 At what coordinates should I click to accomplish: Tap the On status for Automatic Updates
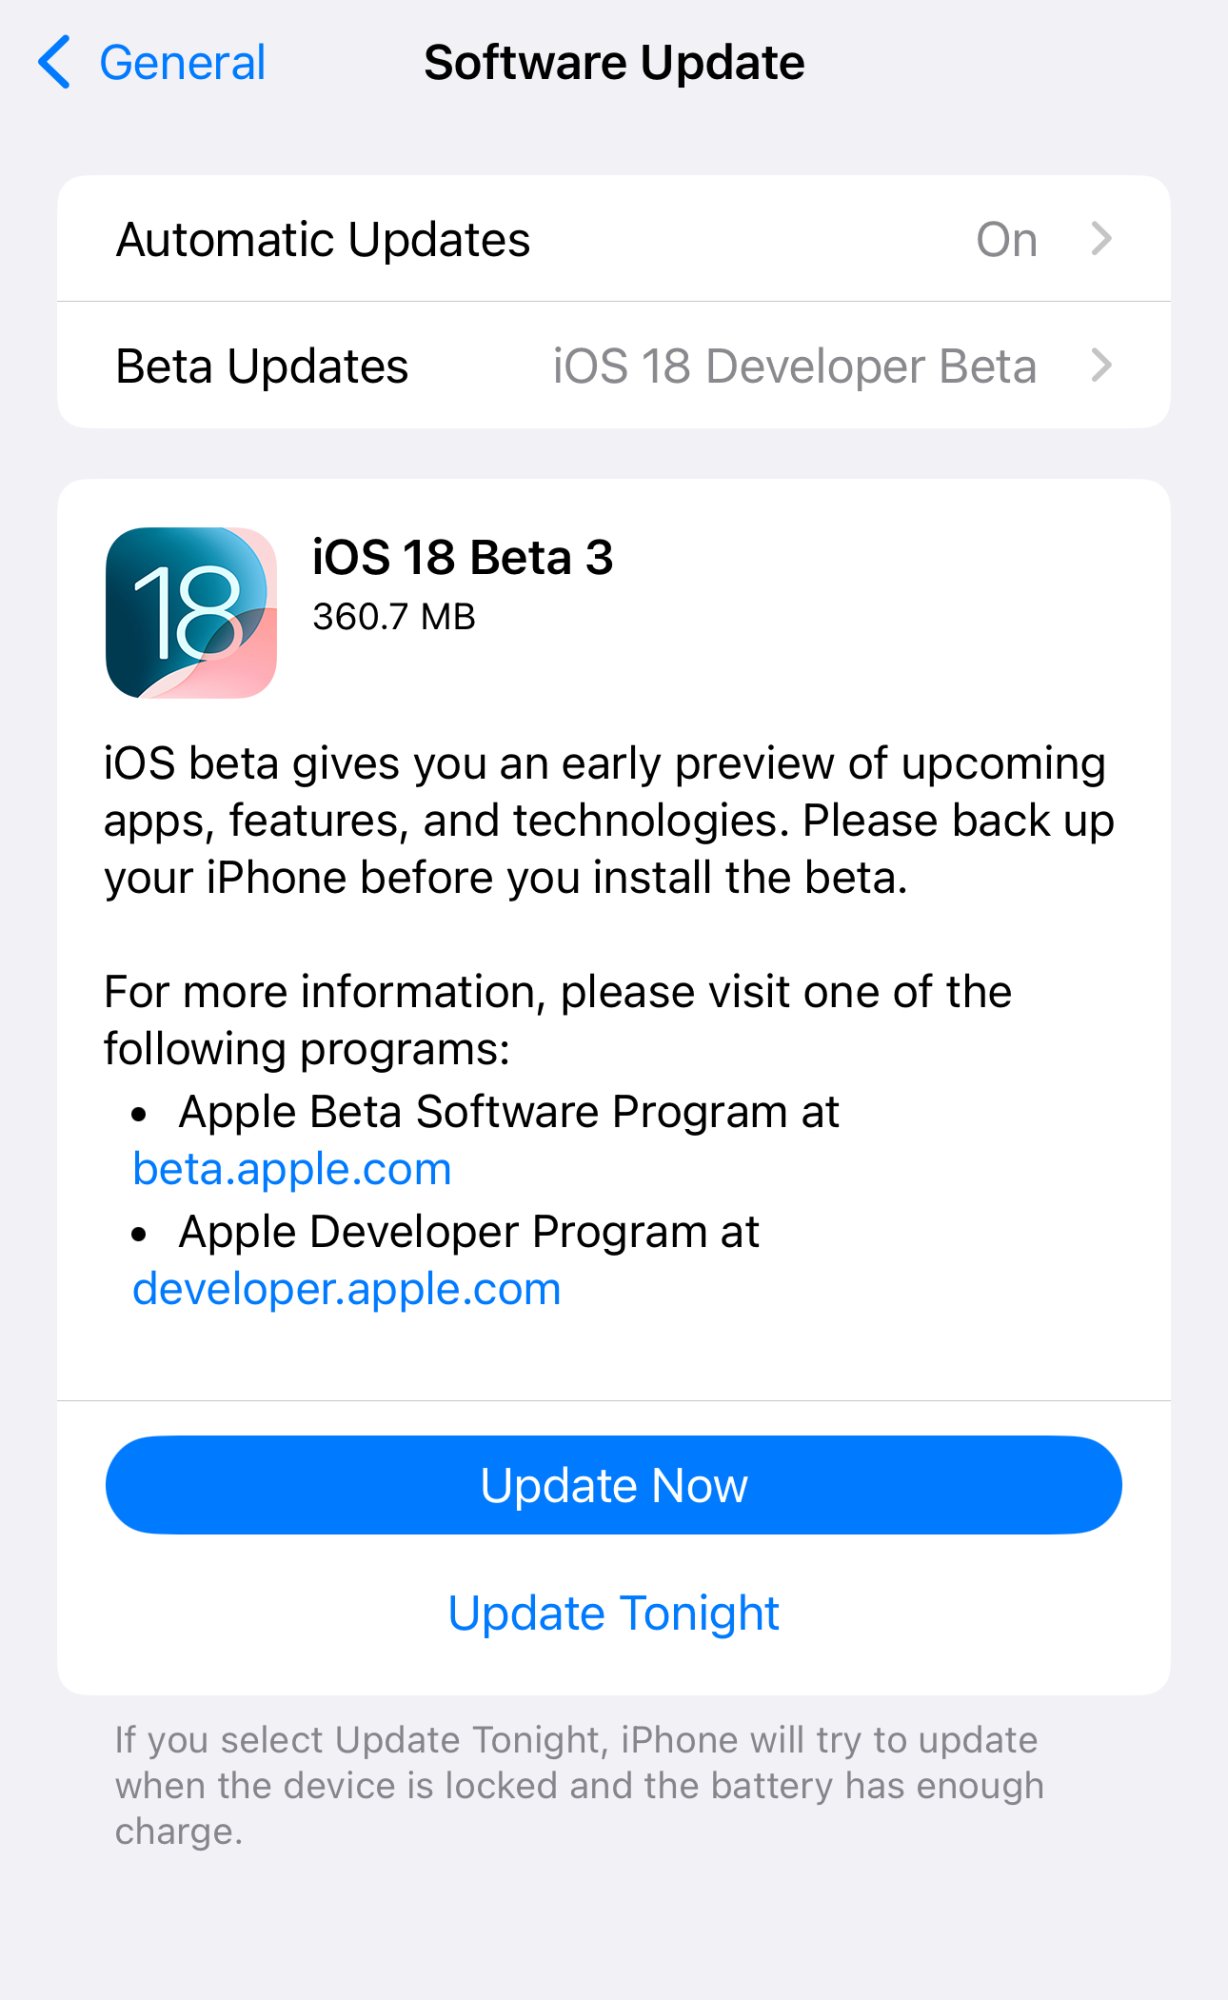click(1006, 240)
